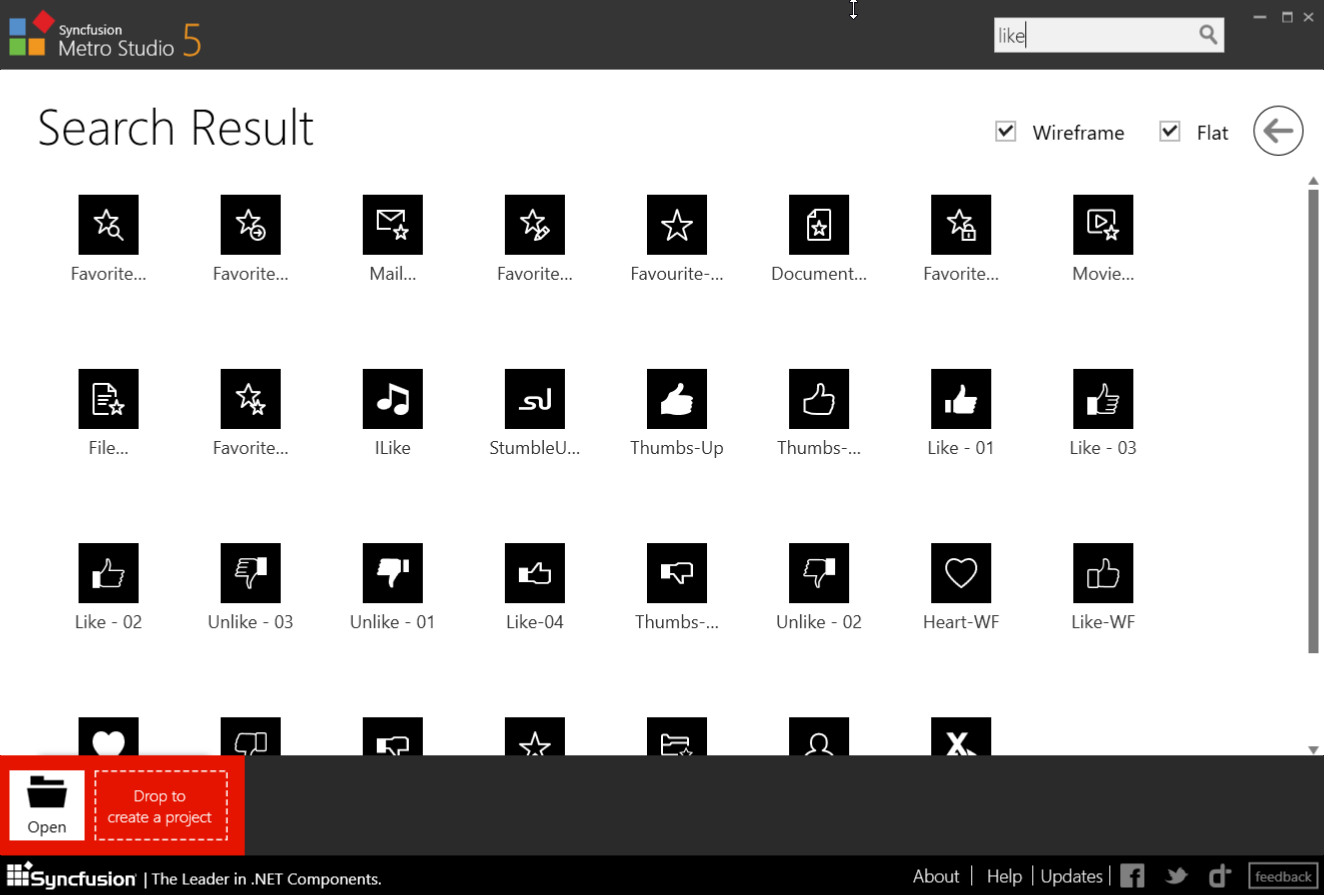The width and height of the screenshot is (1324, 895).
Task: Click the Like - 01 icon
Action: (960, 399)
